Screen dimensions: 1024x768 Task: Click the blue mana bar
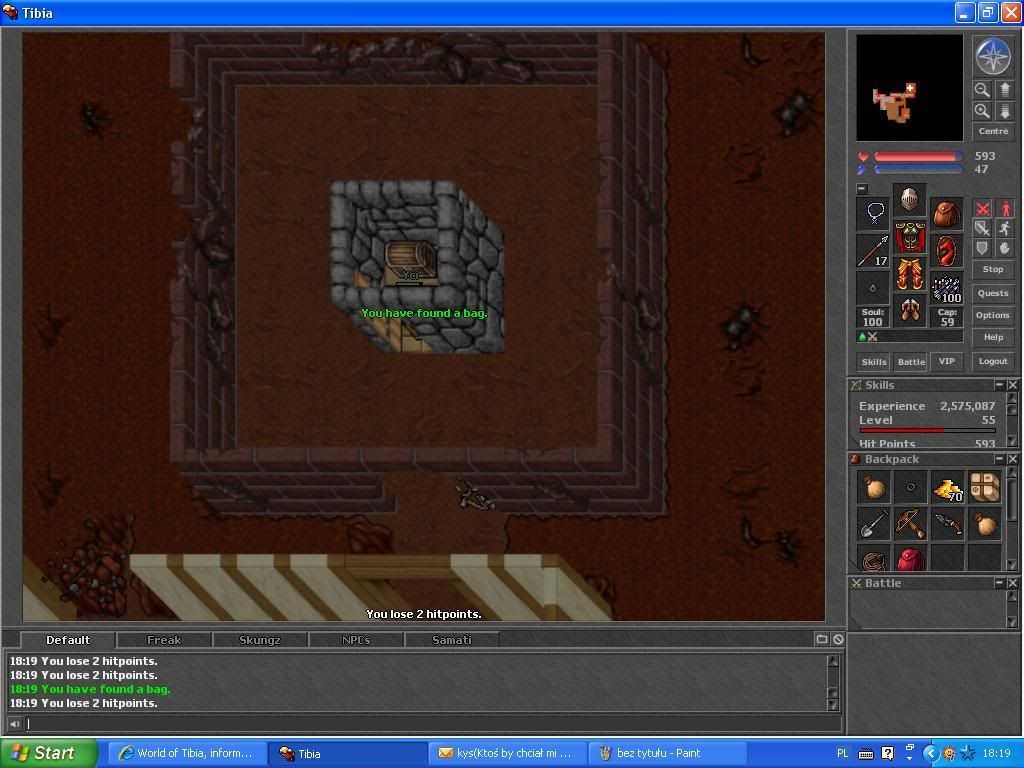pyautogui.click(x=918, y=169)
